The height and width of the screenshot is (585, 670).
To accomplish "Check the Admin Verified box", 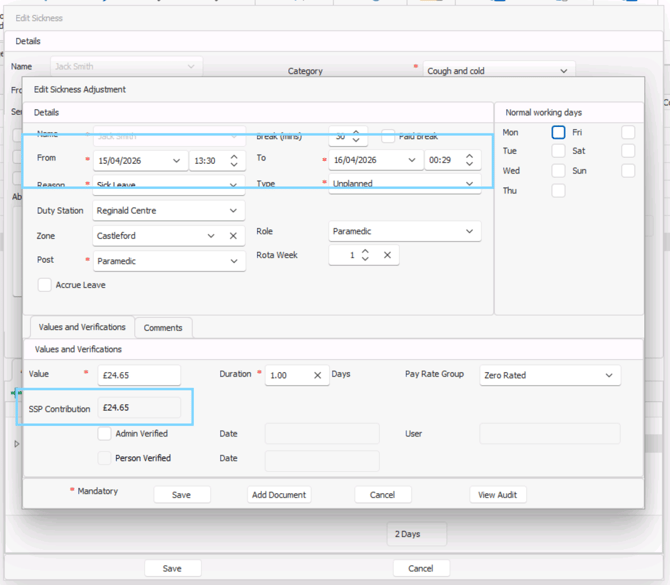I will click(x=104, y=434).
